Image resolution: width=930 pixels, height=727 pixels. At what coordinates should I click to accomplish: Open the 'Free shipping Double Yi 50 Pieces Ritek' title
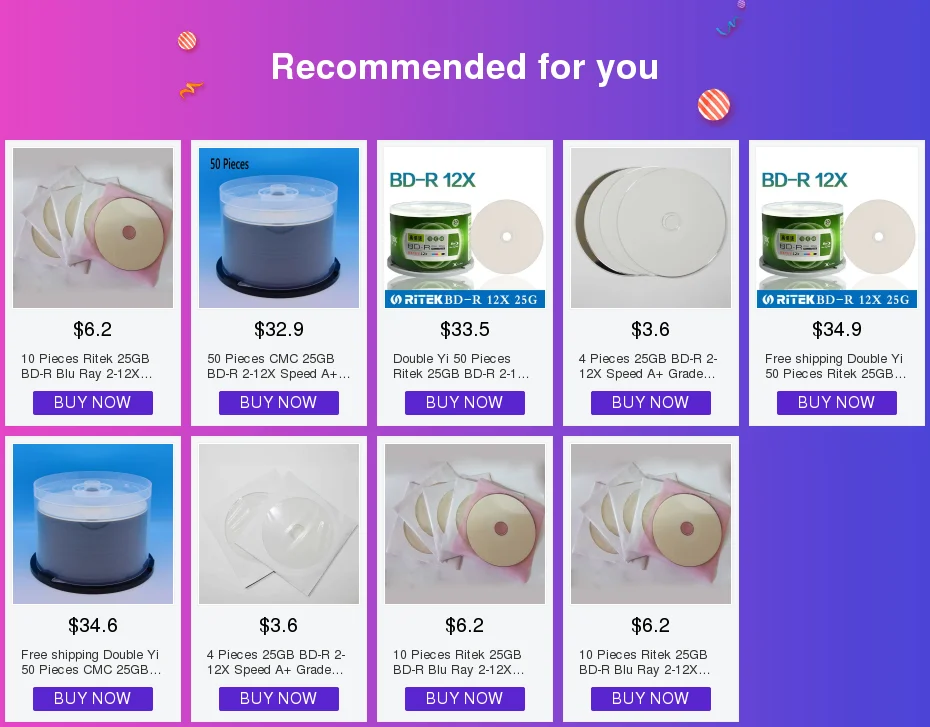(x=836, y=366)
